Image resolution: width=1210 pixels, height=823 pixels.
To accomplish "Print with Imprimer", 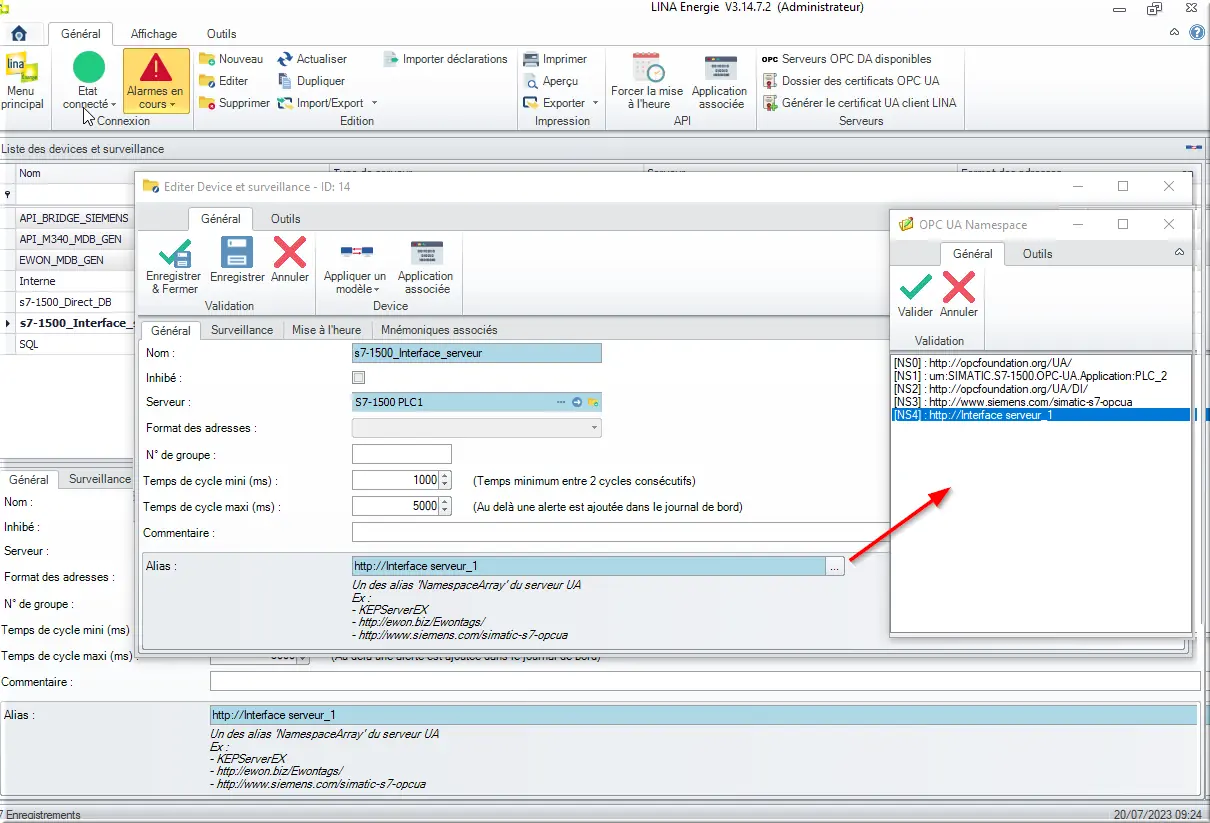I will [555, 59].
